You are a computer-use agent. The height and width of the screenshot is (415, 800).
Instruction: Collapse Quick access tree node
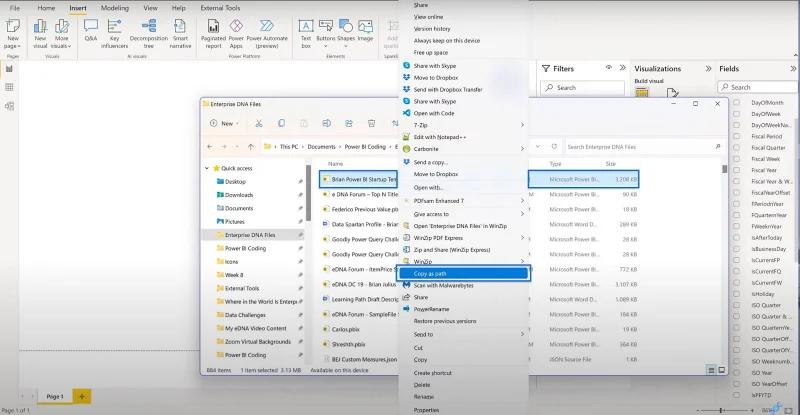click(207, 168)
